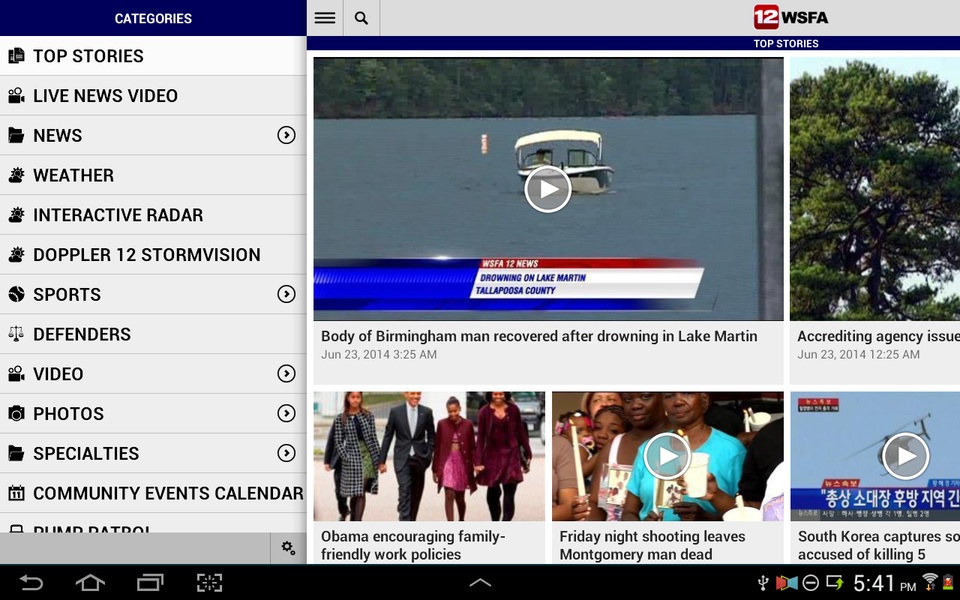Open South Korea captures story headline
This screenshot has width=960, height=600.
879,545
